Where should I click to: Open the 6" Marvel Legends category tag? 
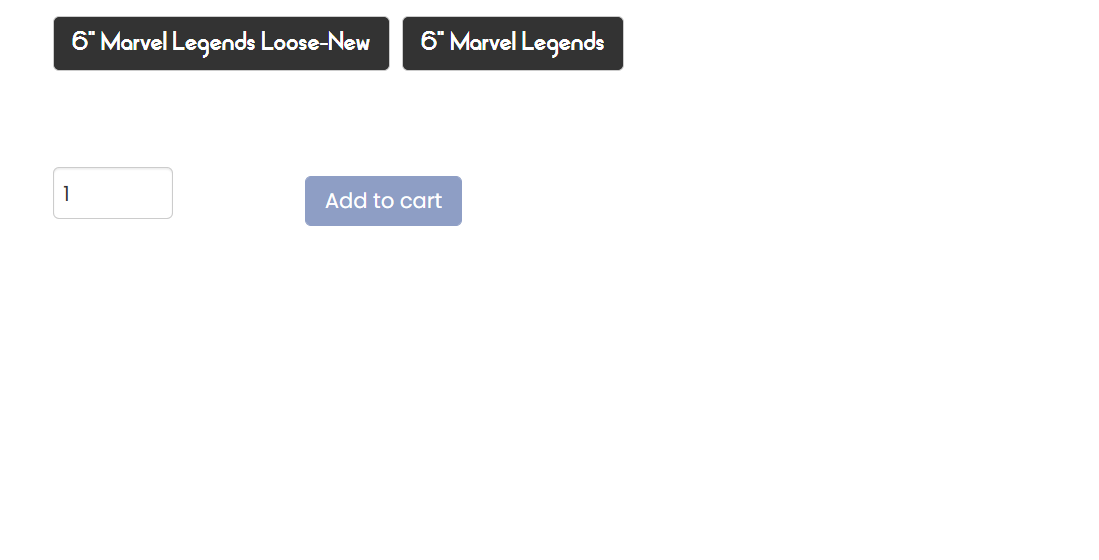click(x=512, y=43)
